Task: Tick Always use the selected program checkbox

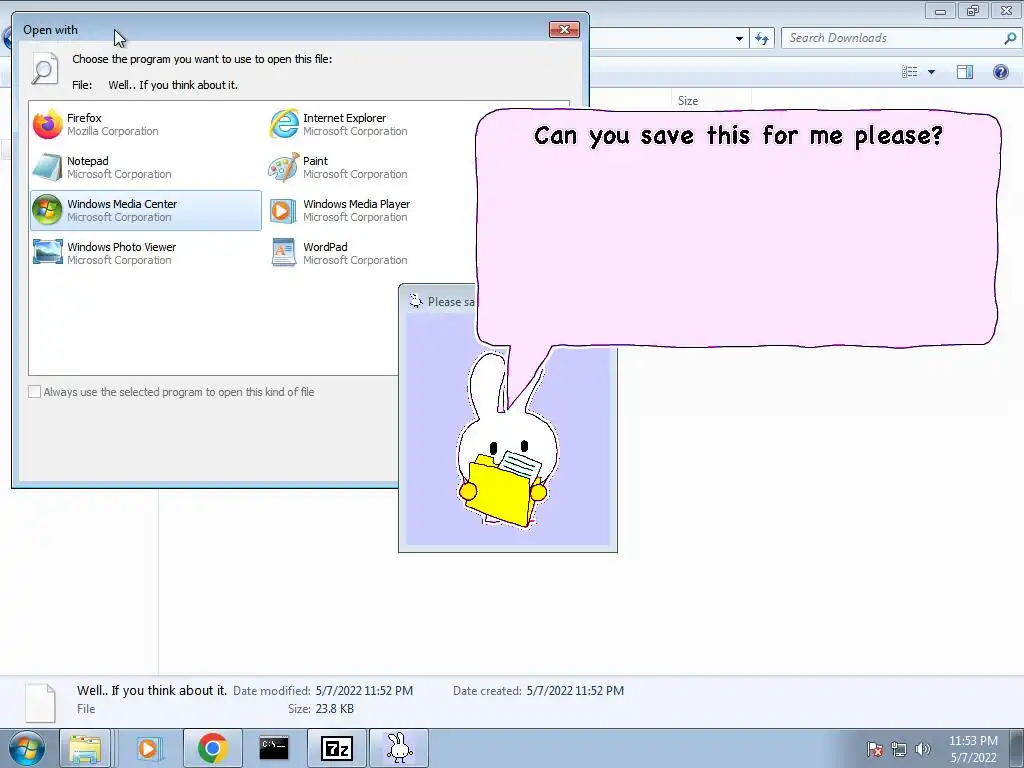Action: [x=35, y=392]
